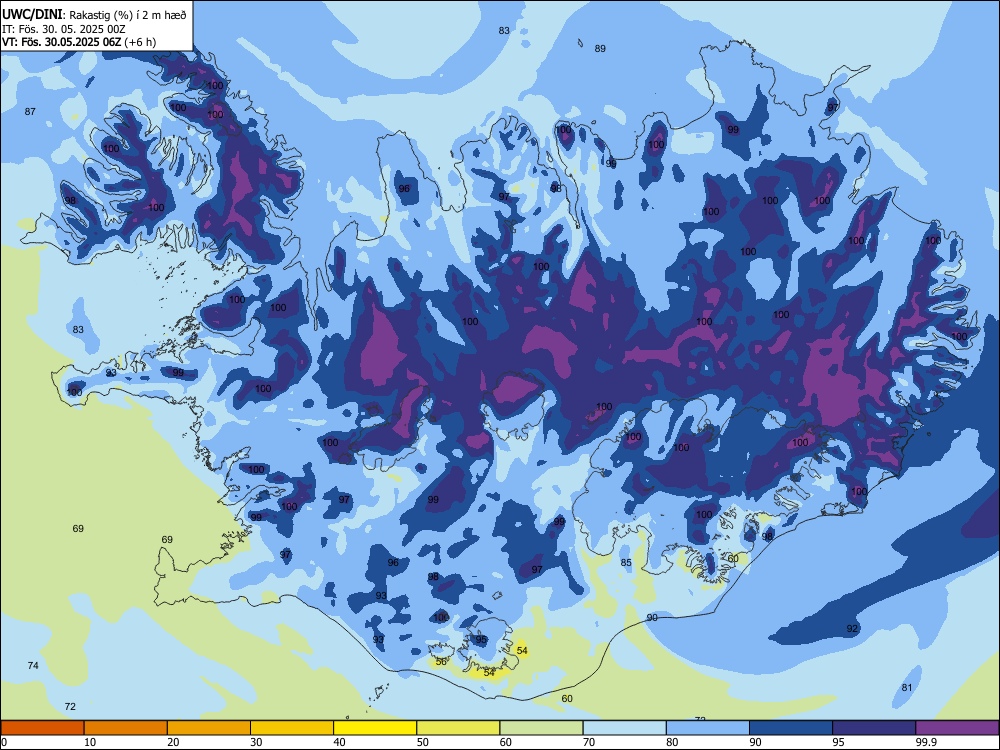Screen dimensions: 1000x750
Task: Click the light green 60–70 legend swatch
Action: pyautogui.click(x=541, y=728)
